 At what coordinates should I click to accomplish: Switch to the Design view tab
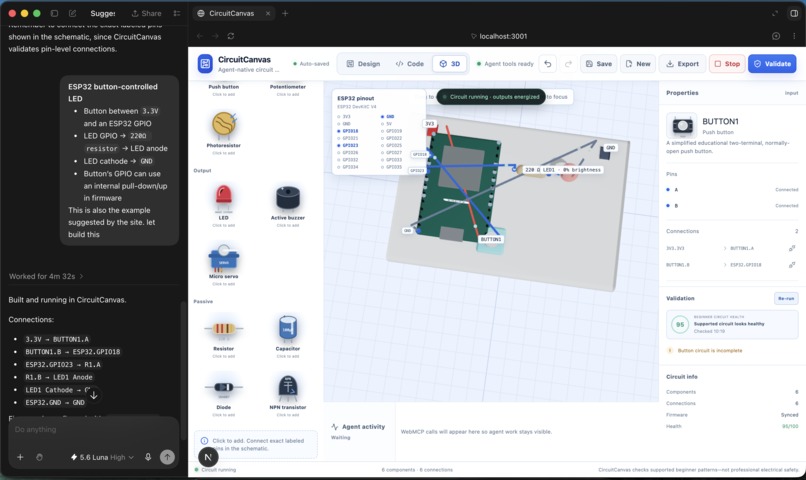click(363, 64)
